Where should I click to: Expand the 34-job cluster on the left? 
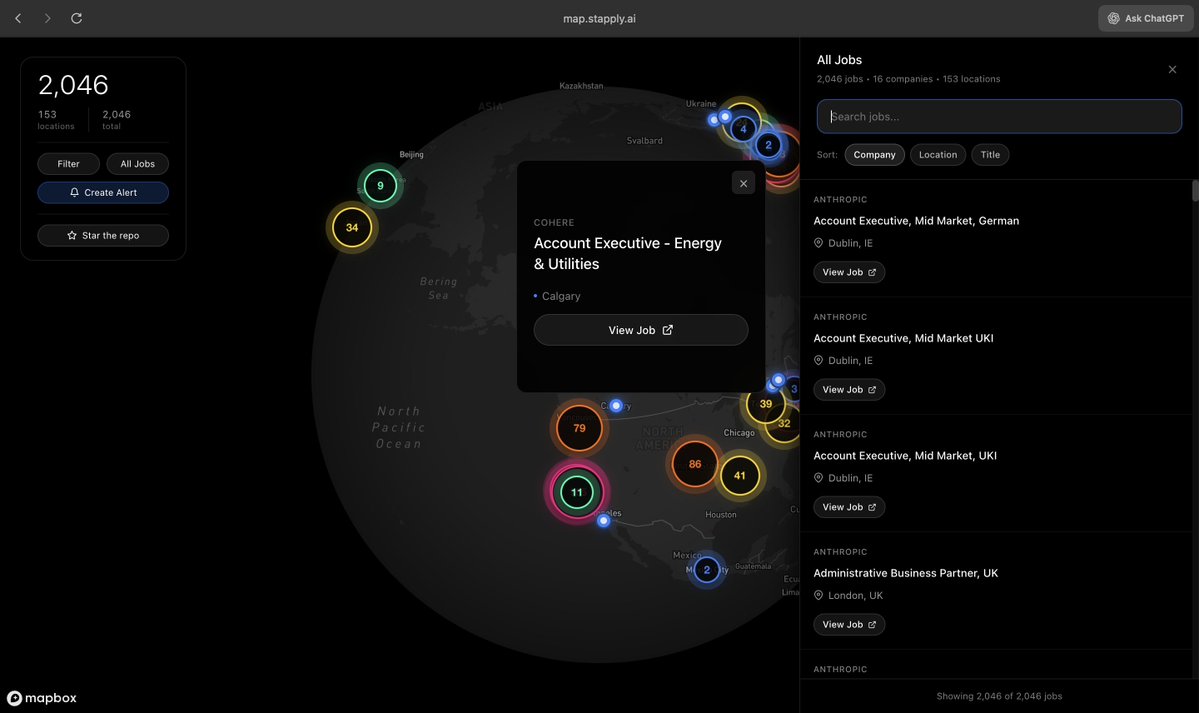[350, 227]
